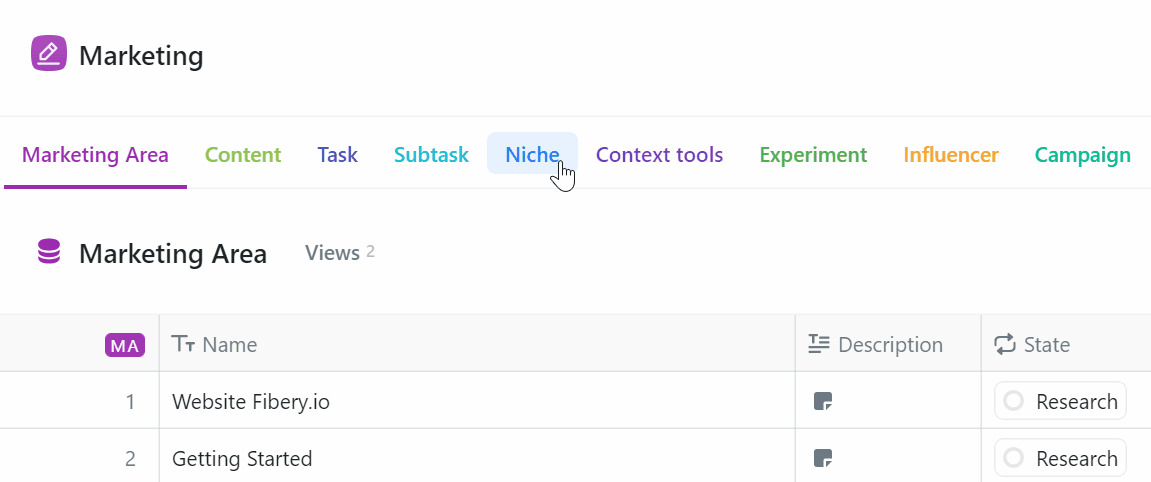This screenshot has width=1151, height=482.
Task: Open Research state dropdown for Getting Started
Action: pos(1060,459)
